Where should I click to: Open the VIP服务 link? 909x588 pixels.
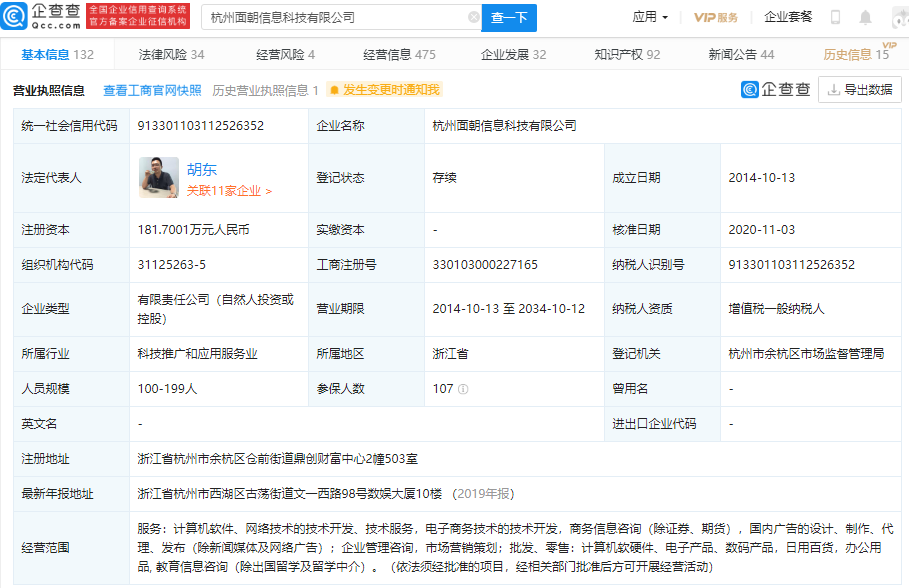click(716, 17)
